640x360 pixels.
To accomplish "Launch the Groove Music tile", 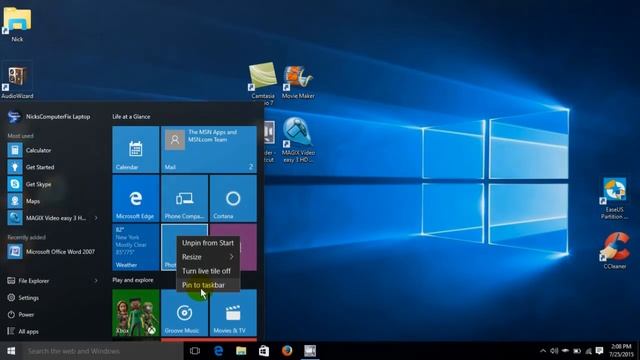I will tap(184, 313).
